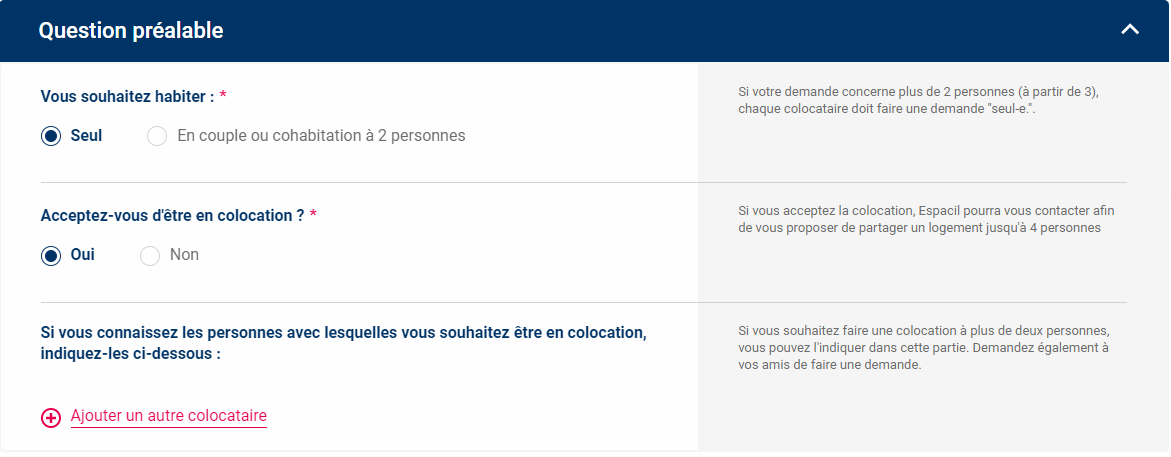1171x457 pixels.
Task: Select the Seul radio button circle
Action: point(51,136)
